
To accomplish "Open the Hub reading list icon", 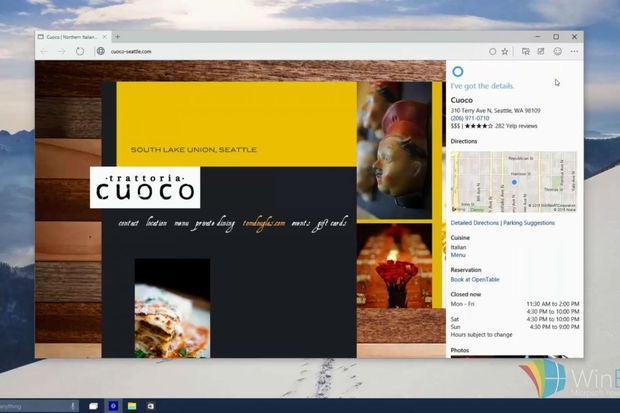I will click(525, 51).
